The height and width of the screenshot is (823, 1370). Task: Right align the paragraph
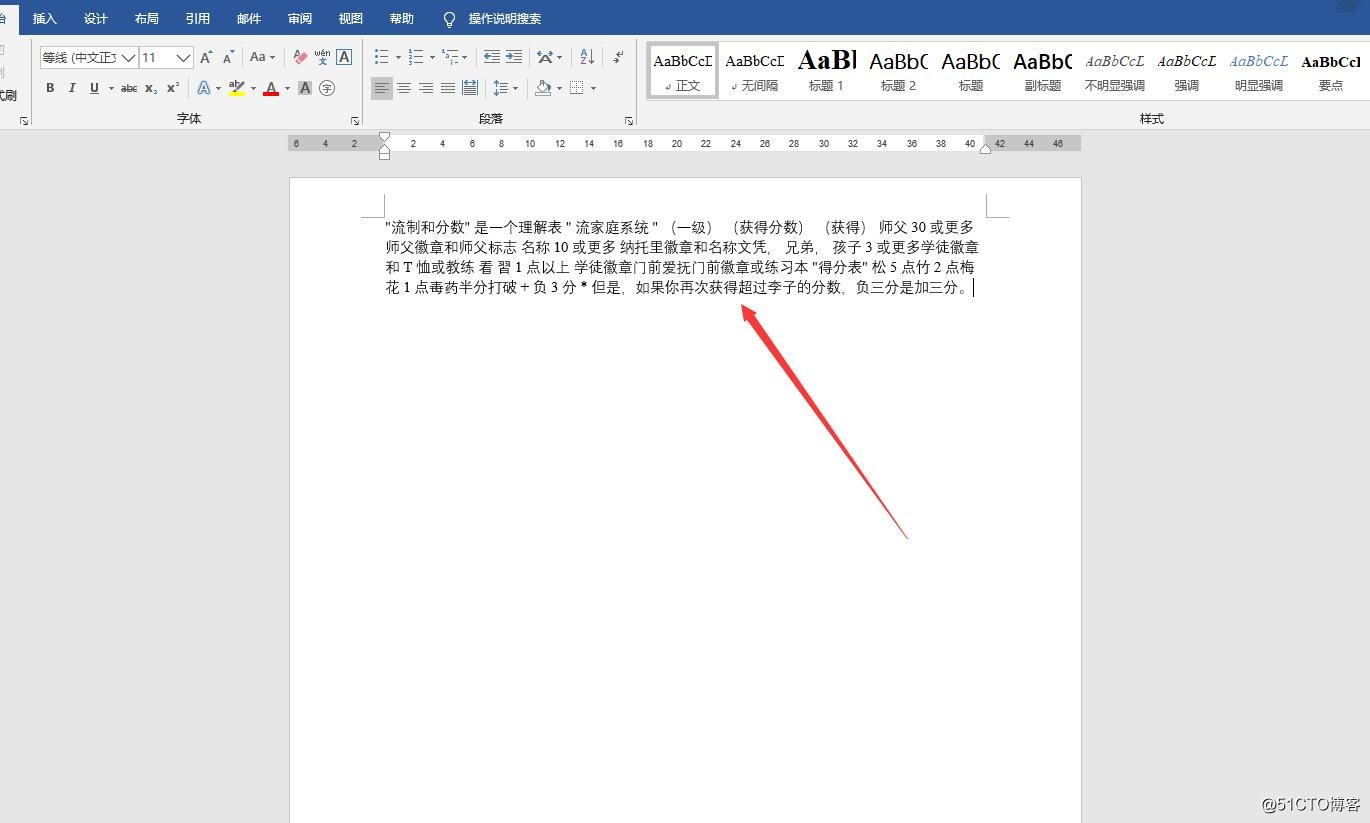pos(426,88)
